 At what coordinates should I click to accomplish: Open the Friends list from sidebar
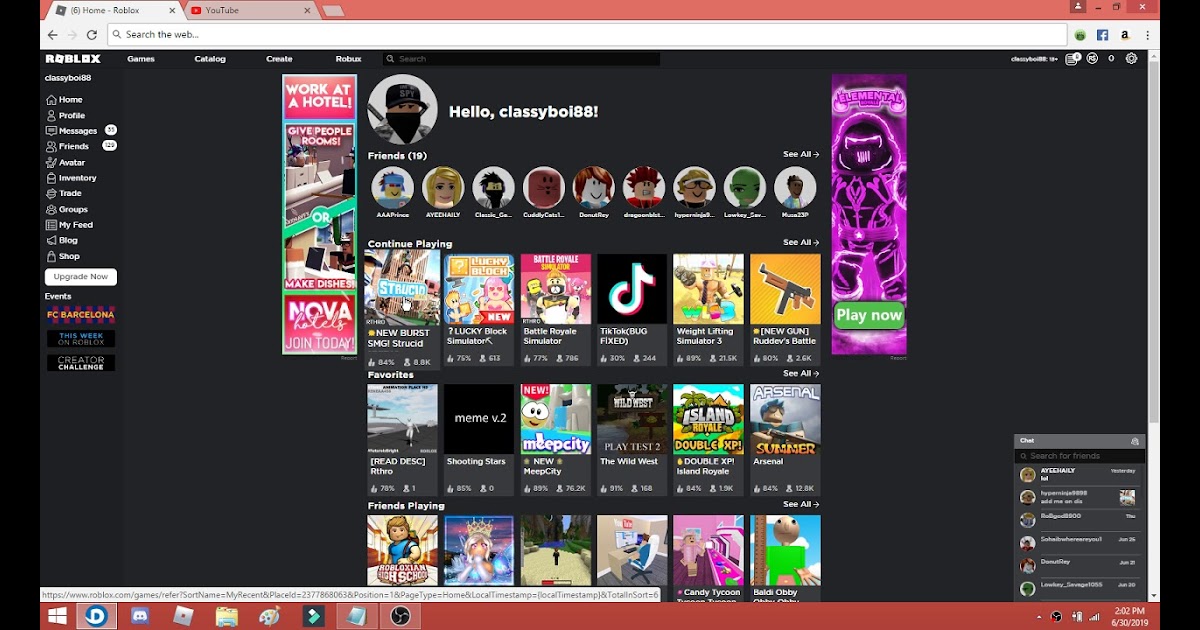[67, 146]
